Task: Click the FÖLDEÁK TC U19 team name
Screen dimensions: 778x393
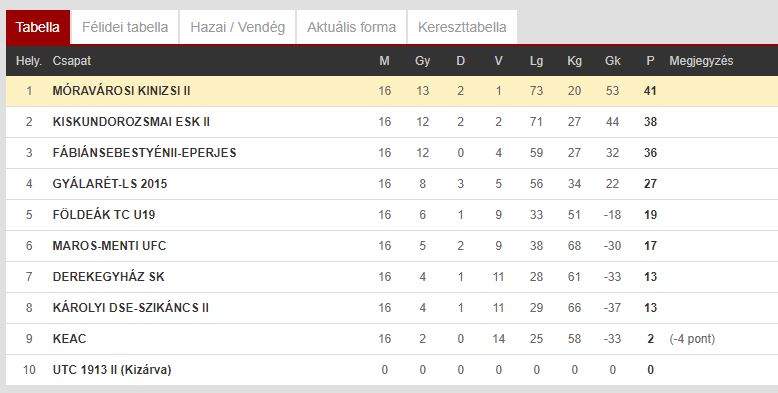Action: 104,215
